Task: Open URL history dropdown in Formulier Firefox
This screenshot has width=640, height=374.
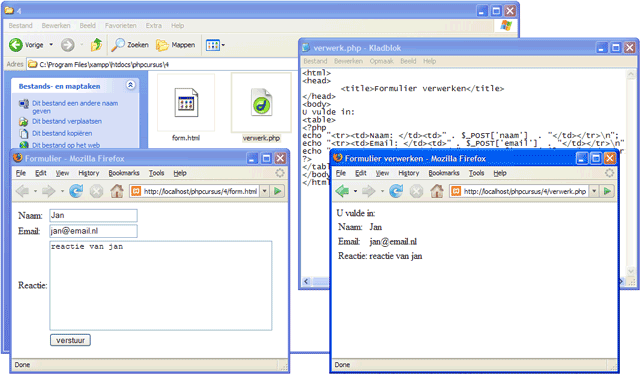Action: (x=264, y=191)
